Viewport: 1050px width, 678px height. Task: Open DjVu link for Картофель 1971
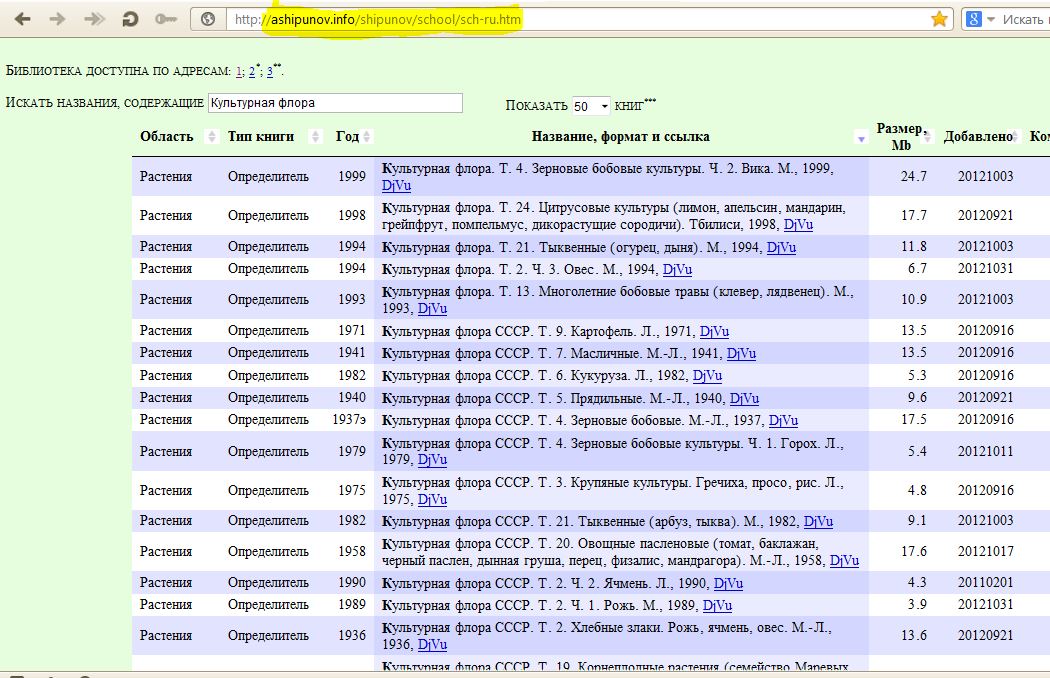(x=714, y=331)
